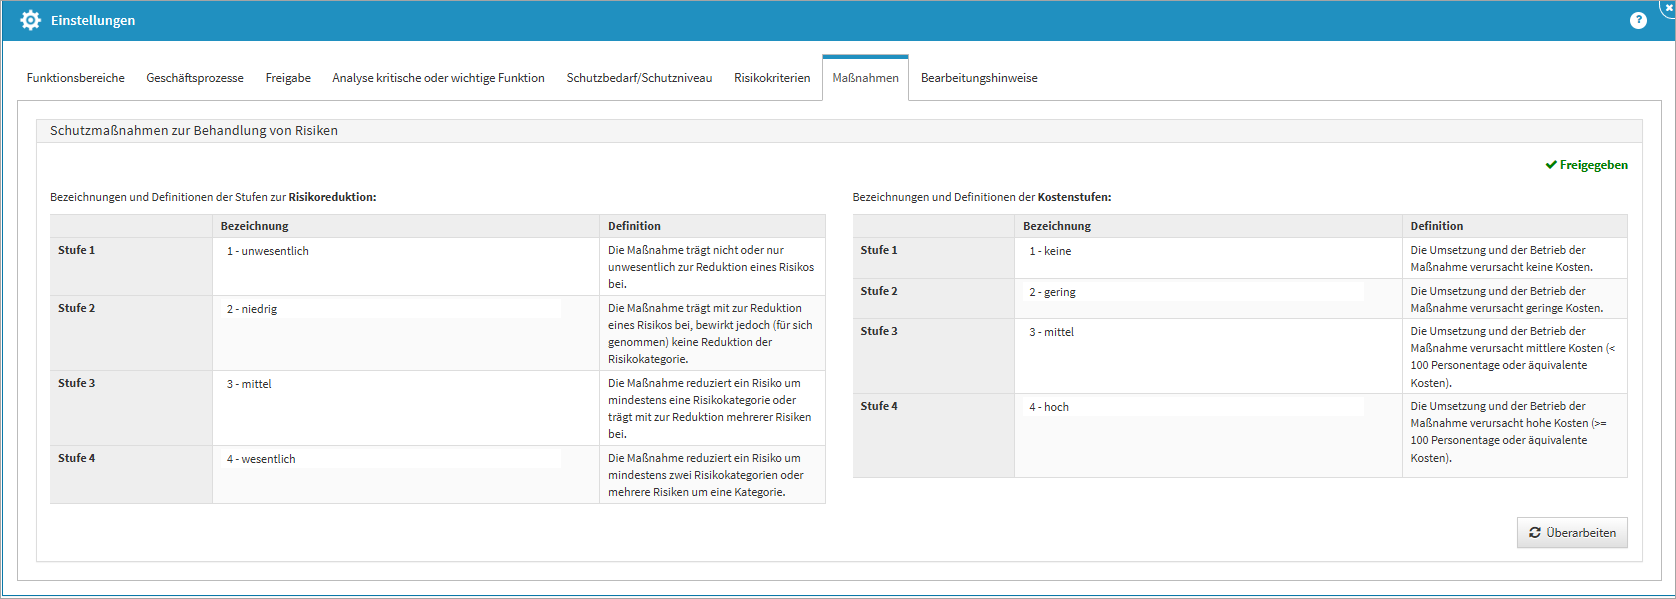Select the '3 - mittel' Risikoreduktion field
This screenshot has height=599, width=1676.
tap(390, 384)
